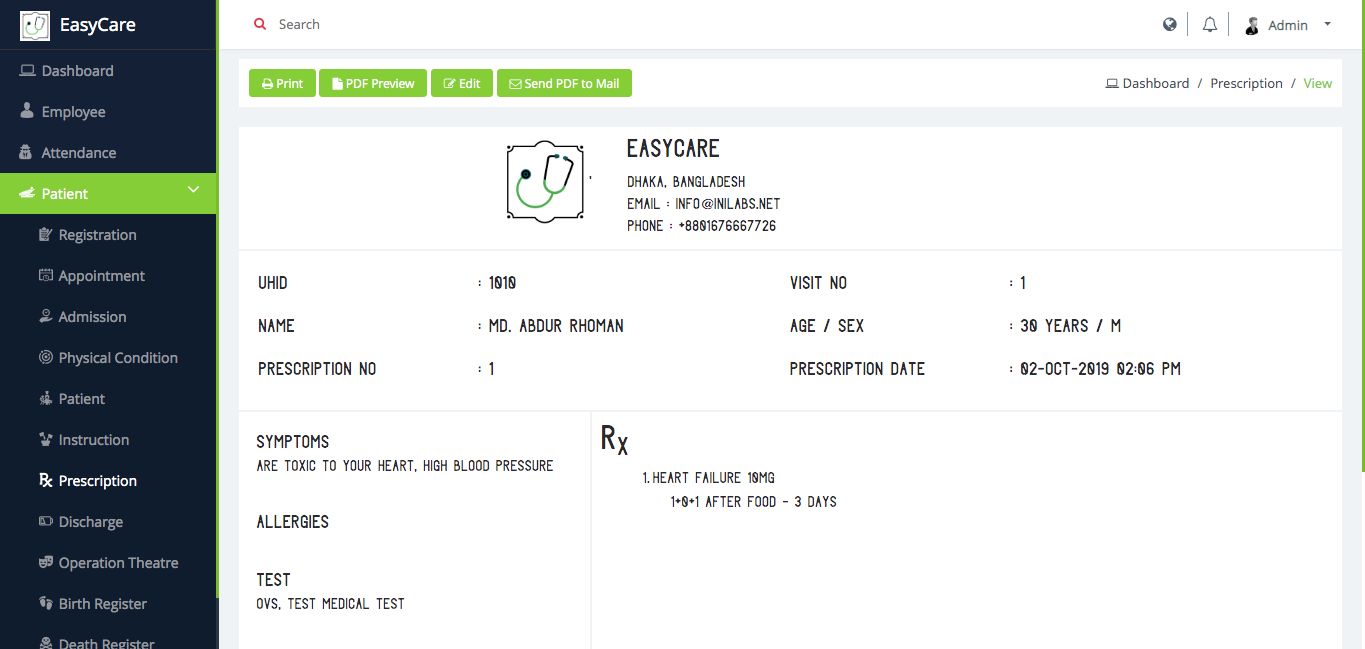Click the Admin user avatar icon
Screen dimensions: 1365x649
coord(1252,25)
